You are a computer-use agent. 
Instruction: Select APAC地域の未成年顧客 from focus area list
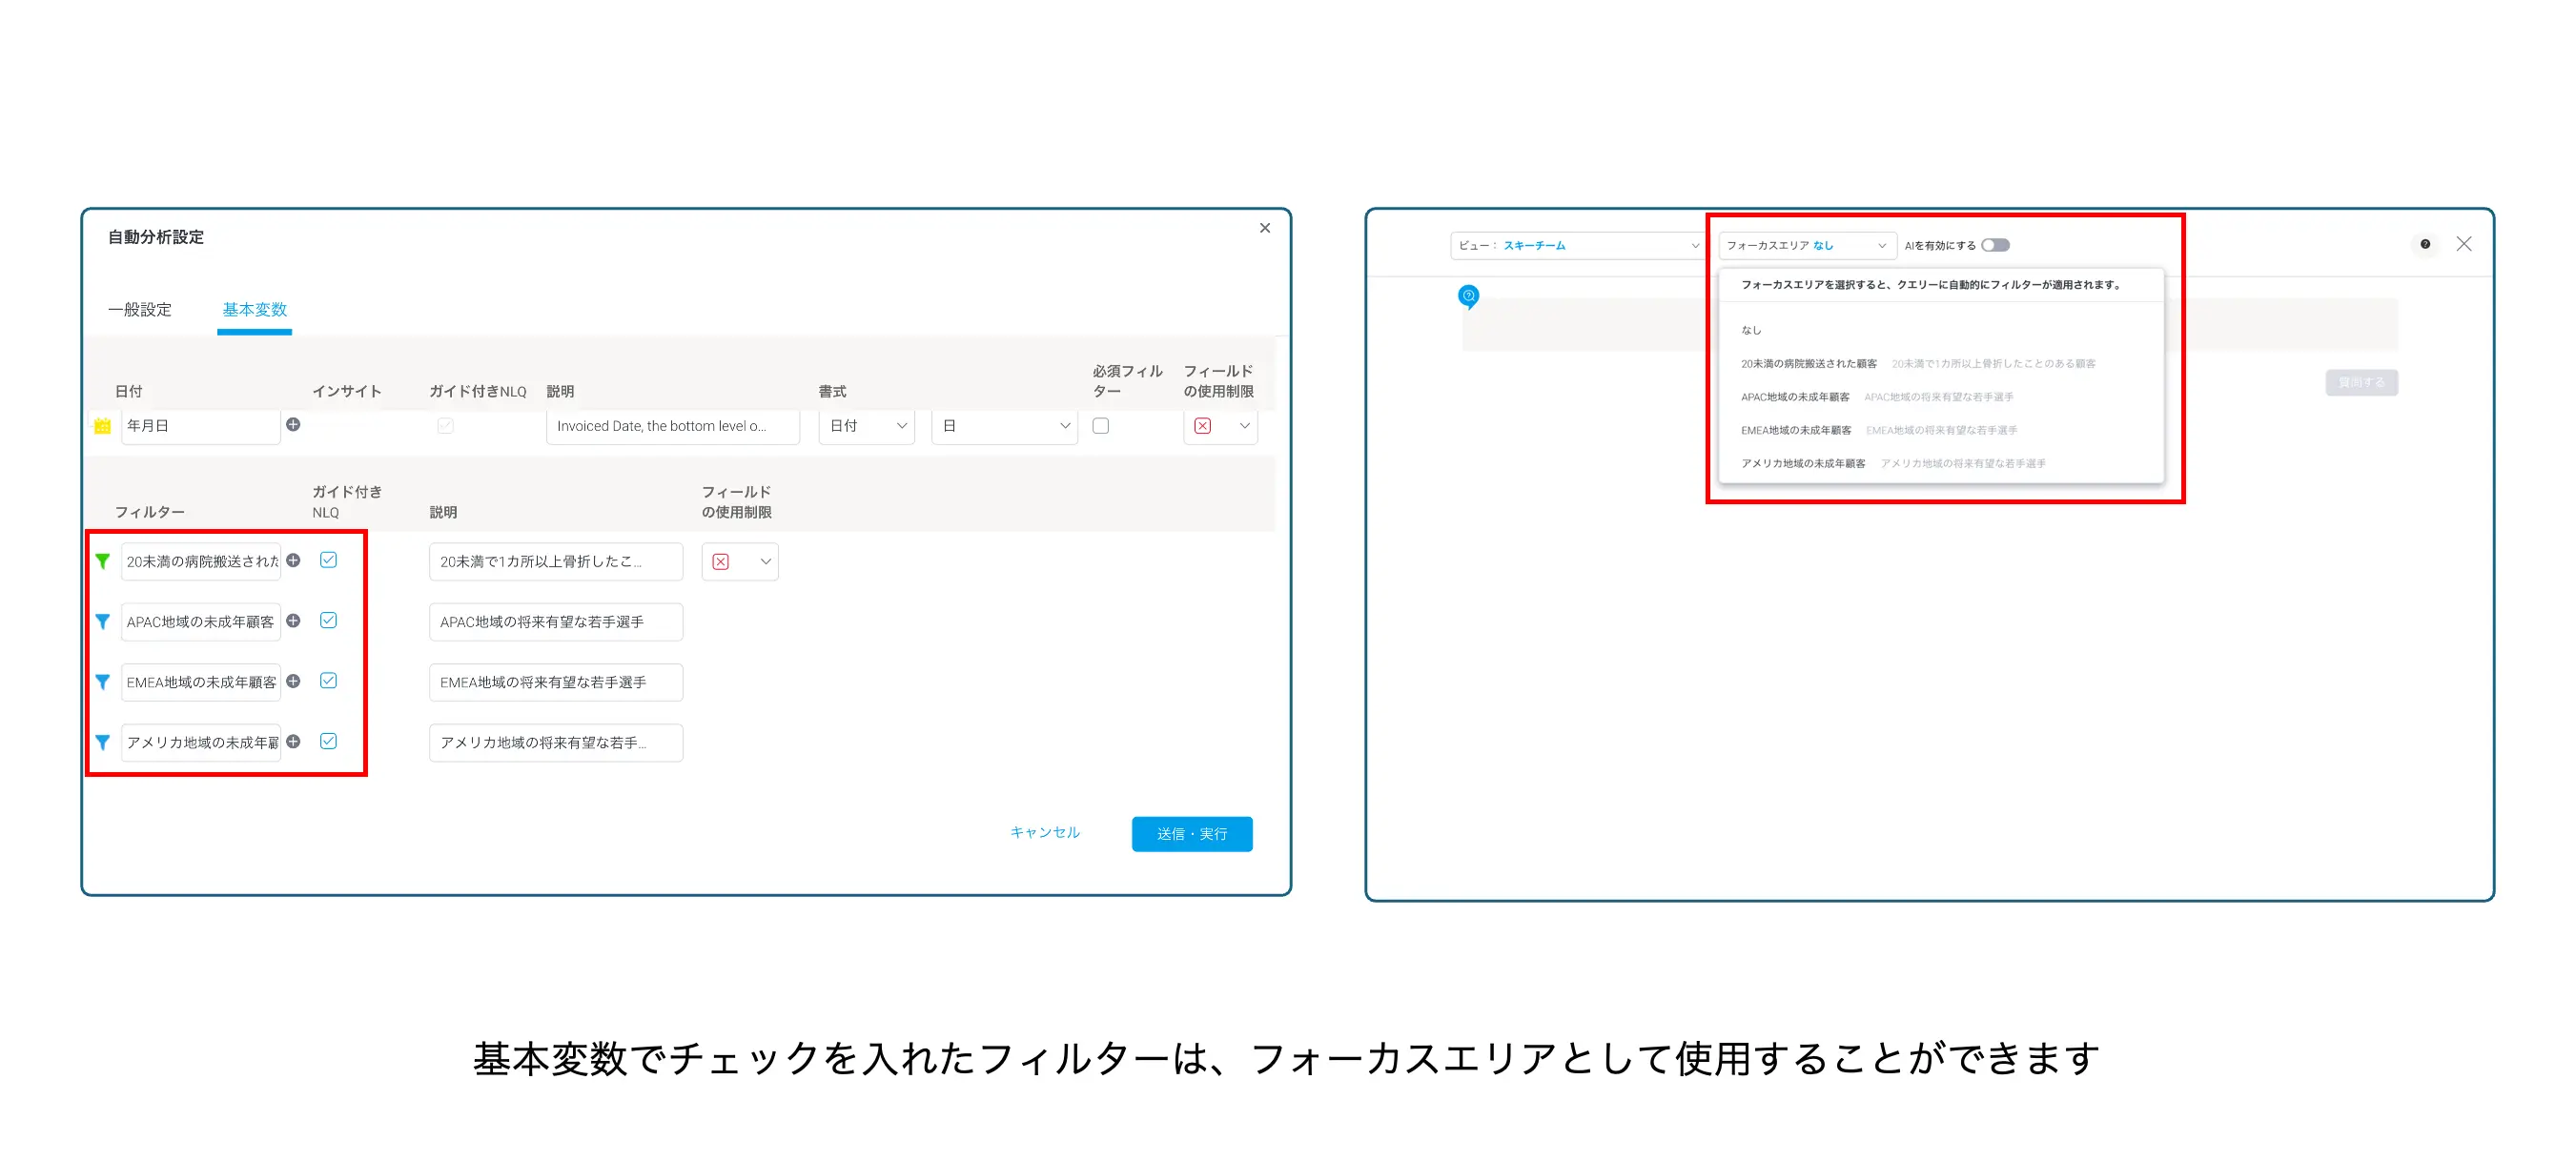click(x=1795, y=397)
